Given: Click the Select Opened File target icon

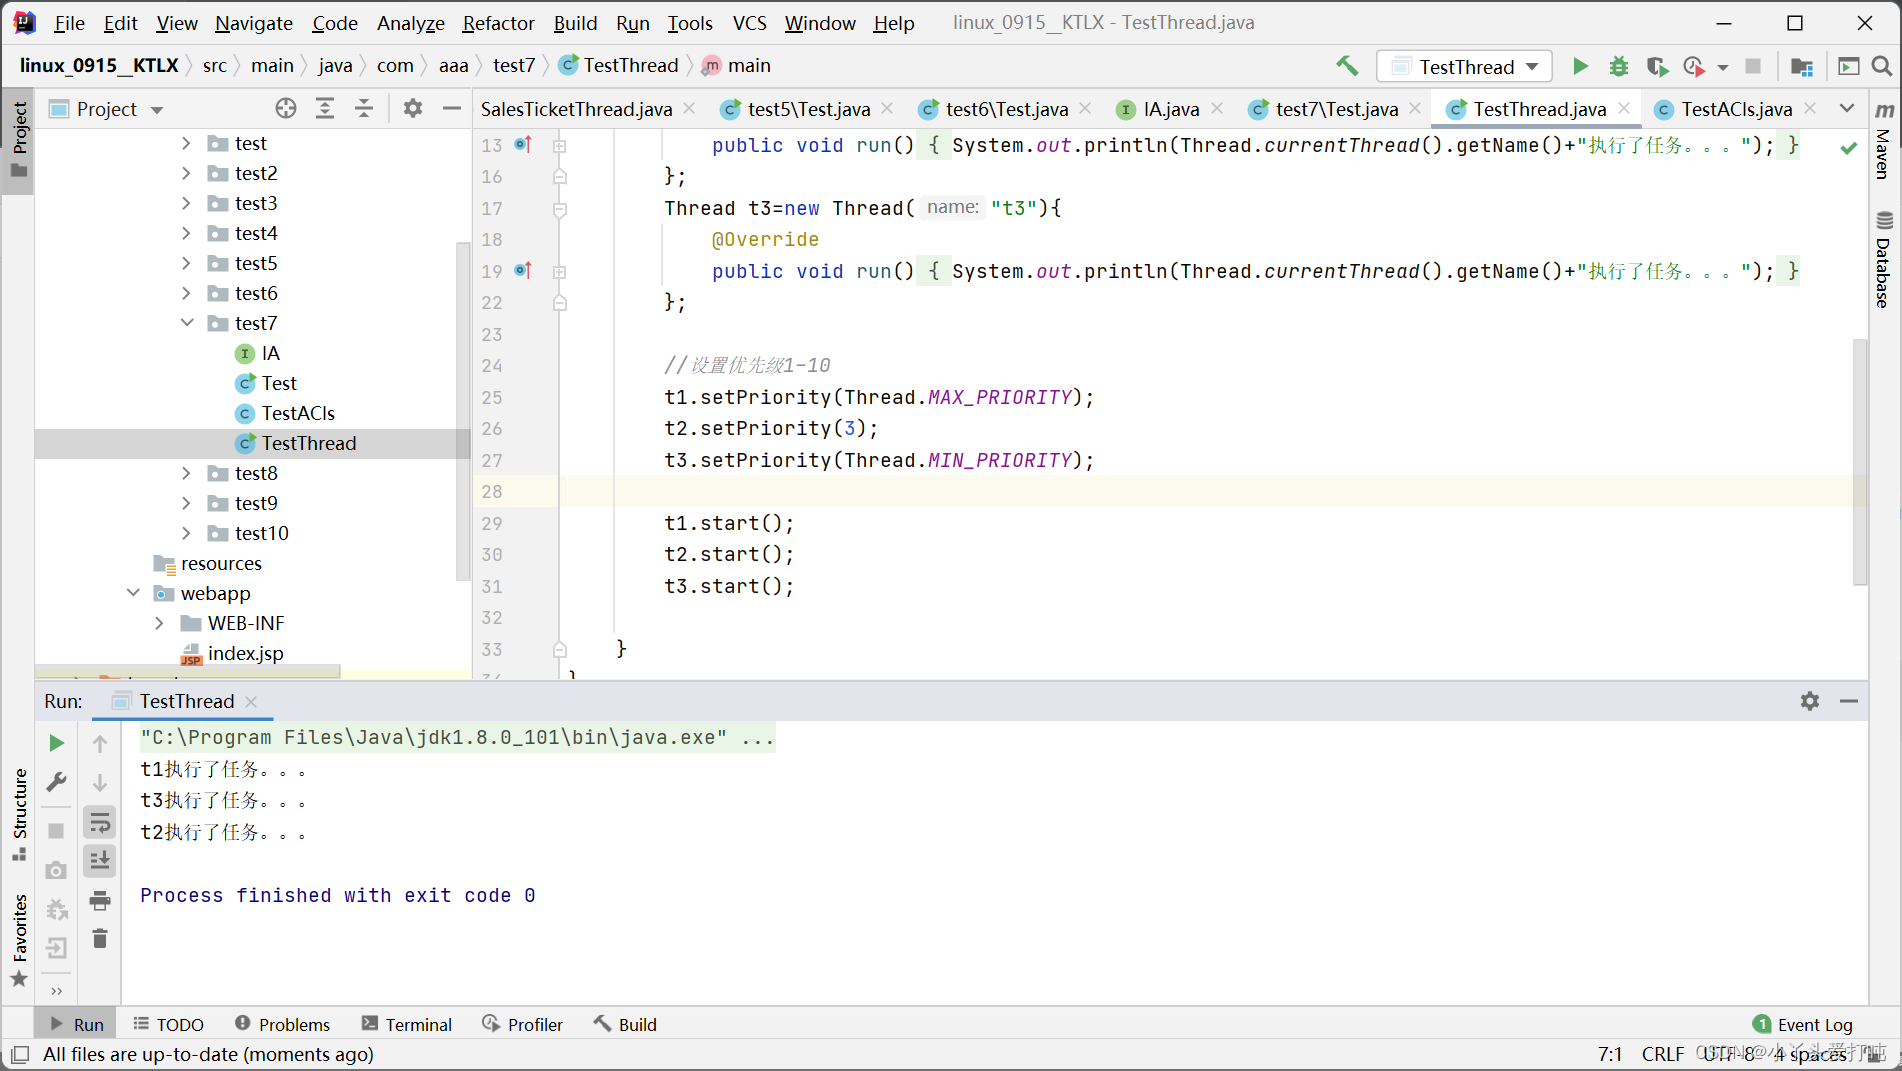Looking at the screenshot, I should (286, 108).
